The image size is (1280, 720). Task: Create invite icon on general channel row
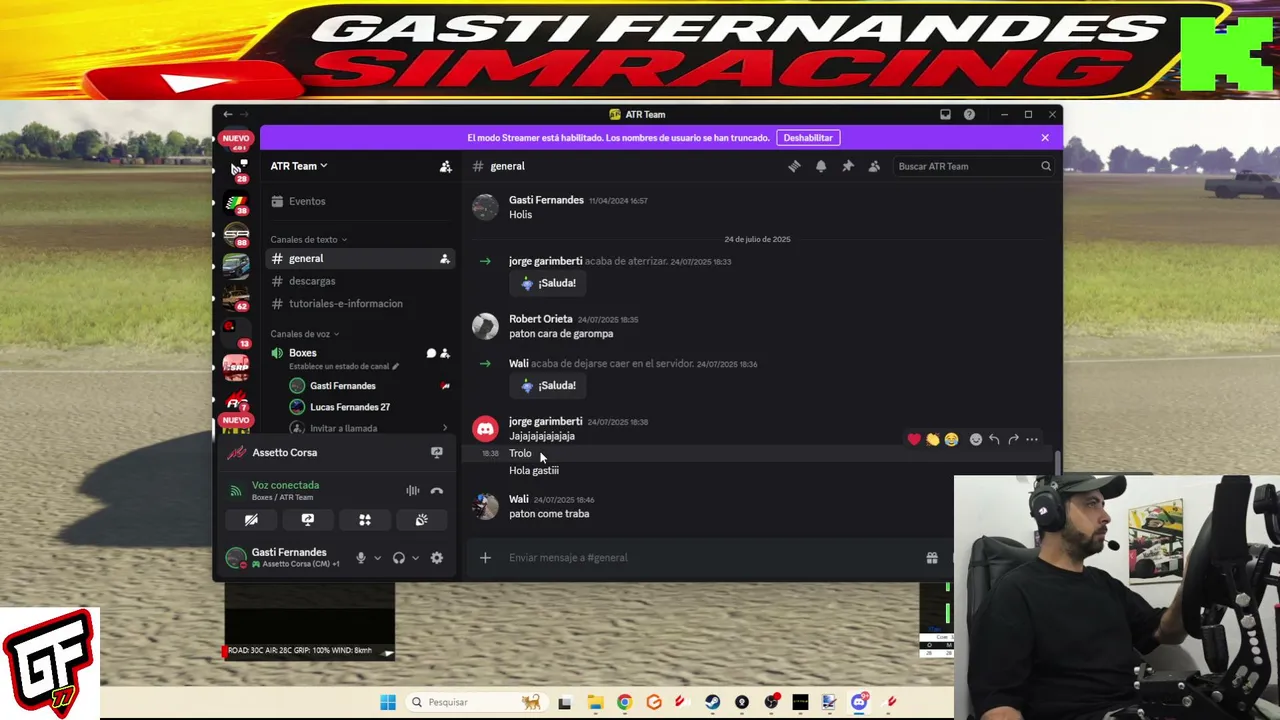pyautogui.click(x=445, y=259)
